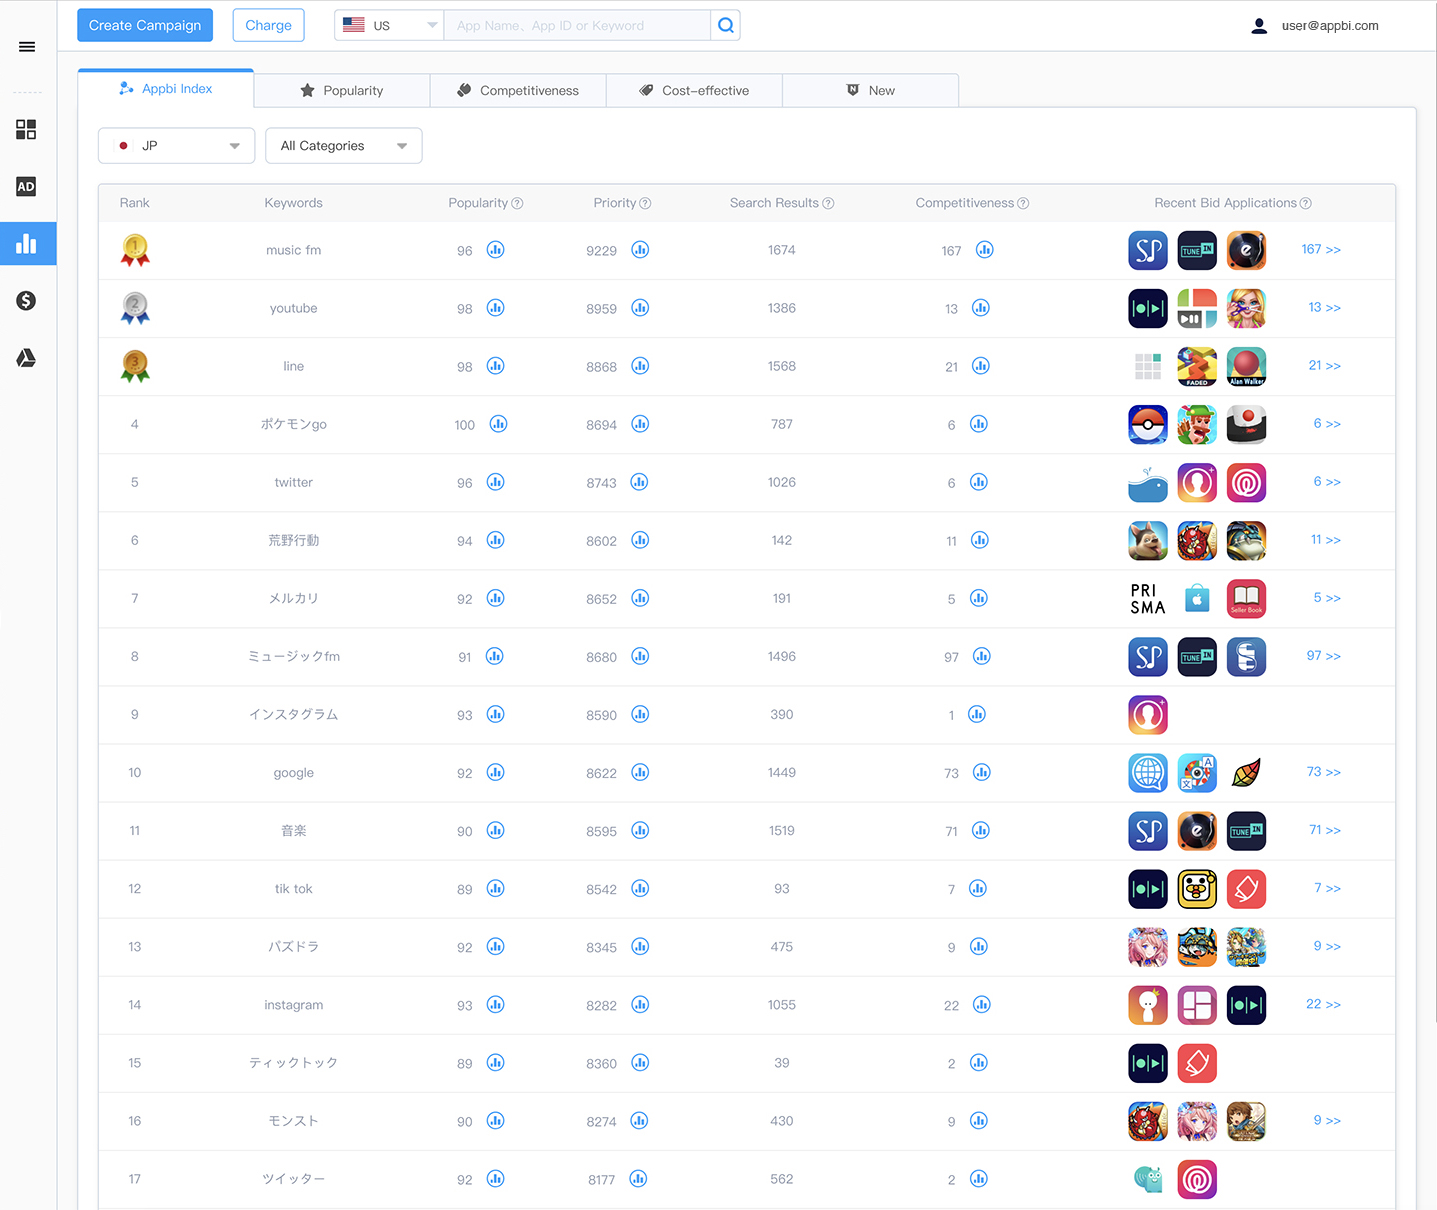Click the Competitiveness column help icon
Image resolution: width=1437 pixels, height=1210 pixels.
coord(1023,203)
